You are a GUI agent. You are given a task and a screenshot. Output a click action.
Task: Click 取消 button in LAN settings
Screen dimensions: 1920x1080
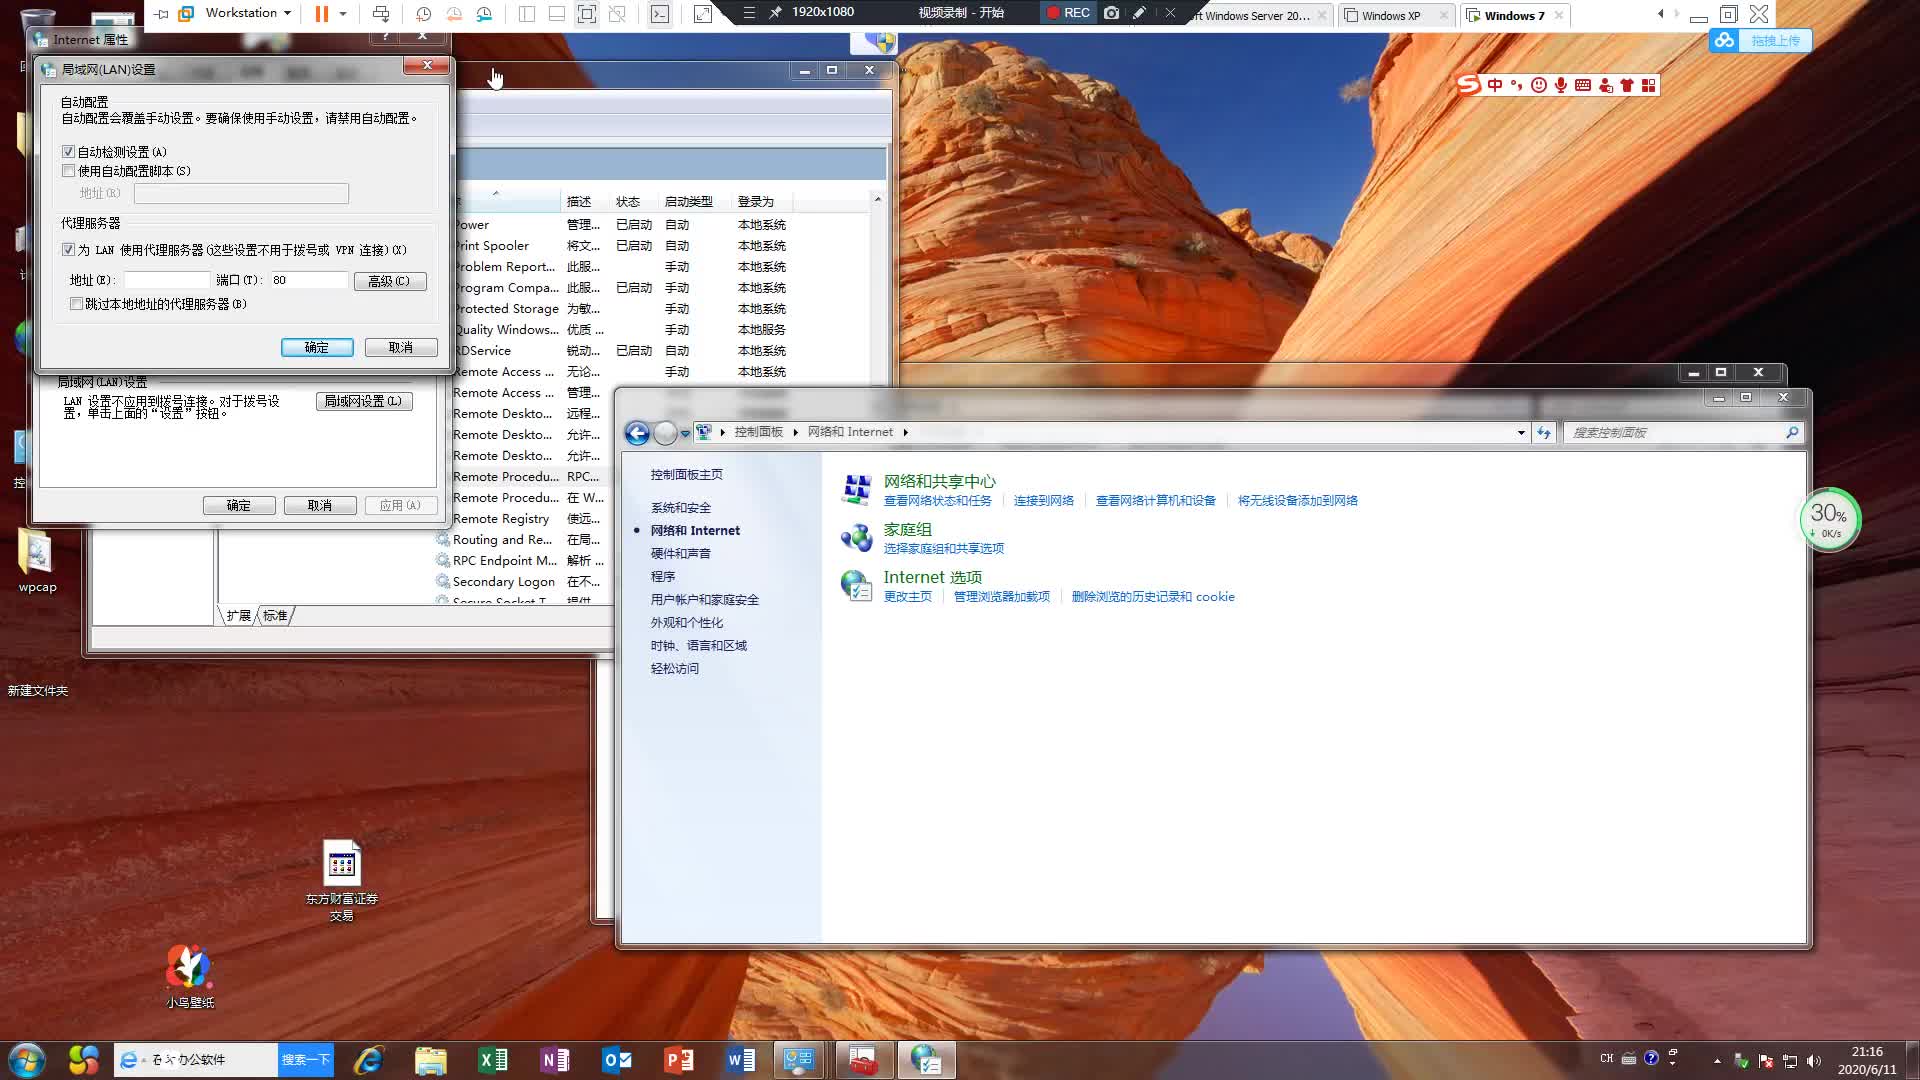tap(400, 347)
